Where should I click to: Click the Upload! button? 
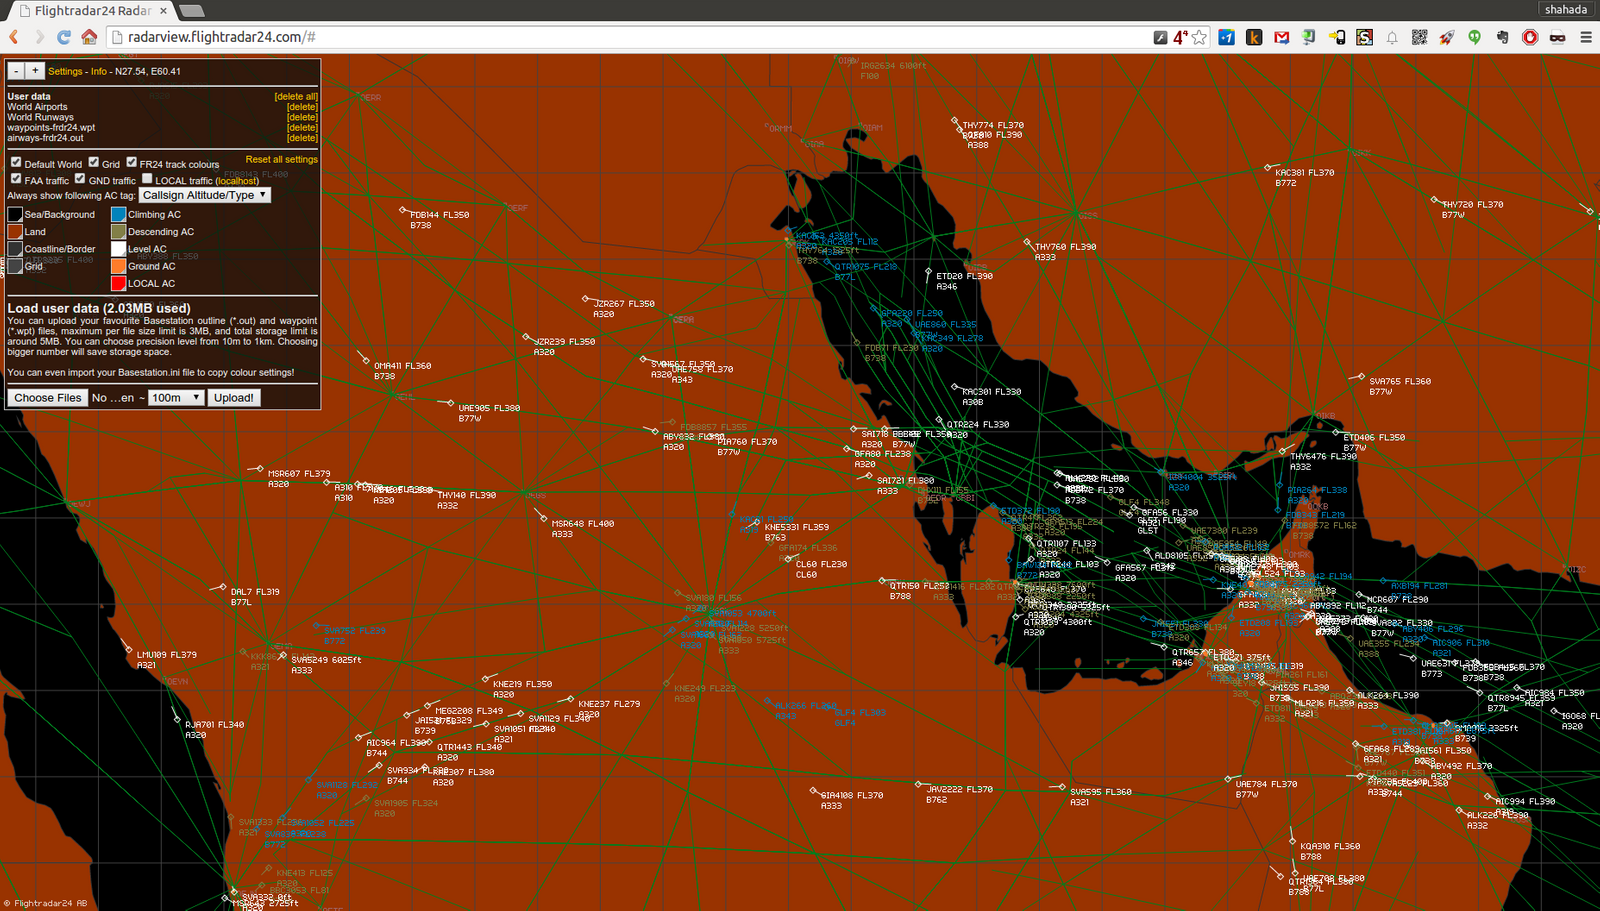pos(234,398)
